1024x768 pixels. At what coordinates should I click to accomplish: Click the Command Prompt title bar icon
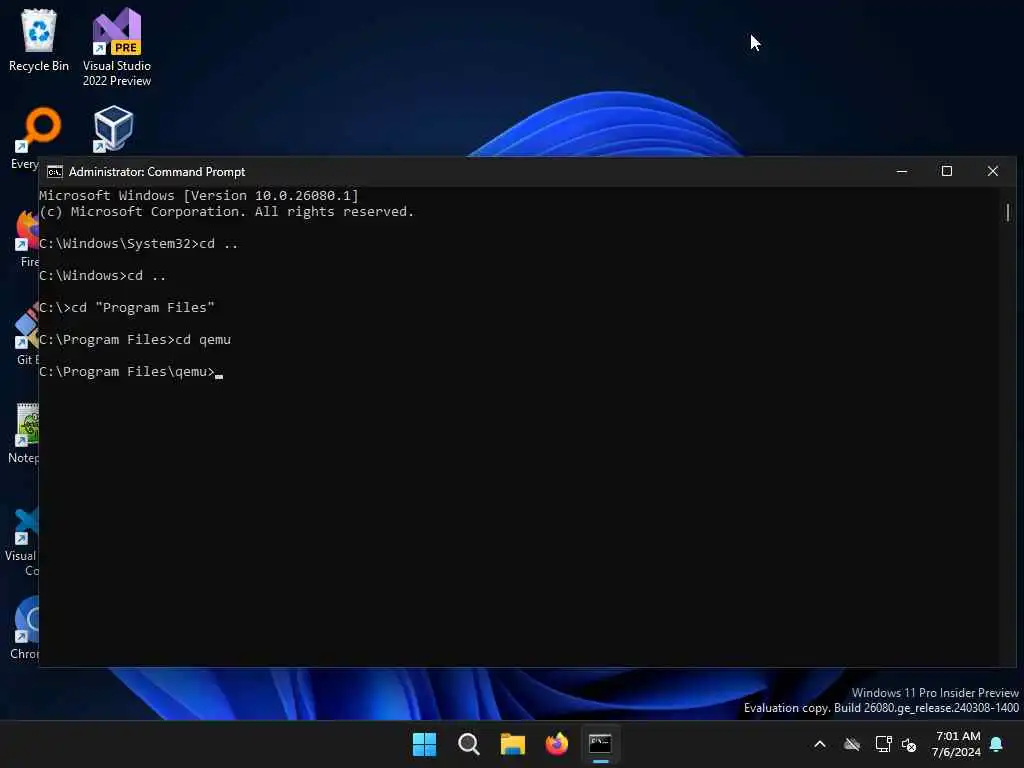point(55,172)
